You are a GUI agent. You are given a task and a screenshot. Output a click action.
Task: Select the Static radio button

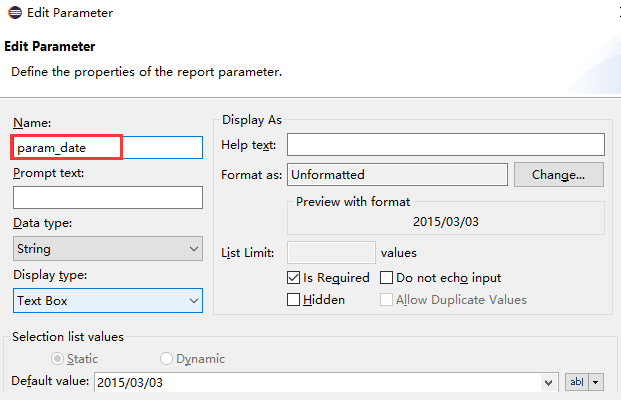coord(58,358)
